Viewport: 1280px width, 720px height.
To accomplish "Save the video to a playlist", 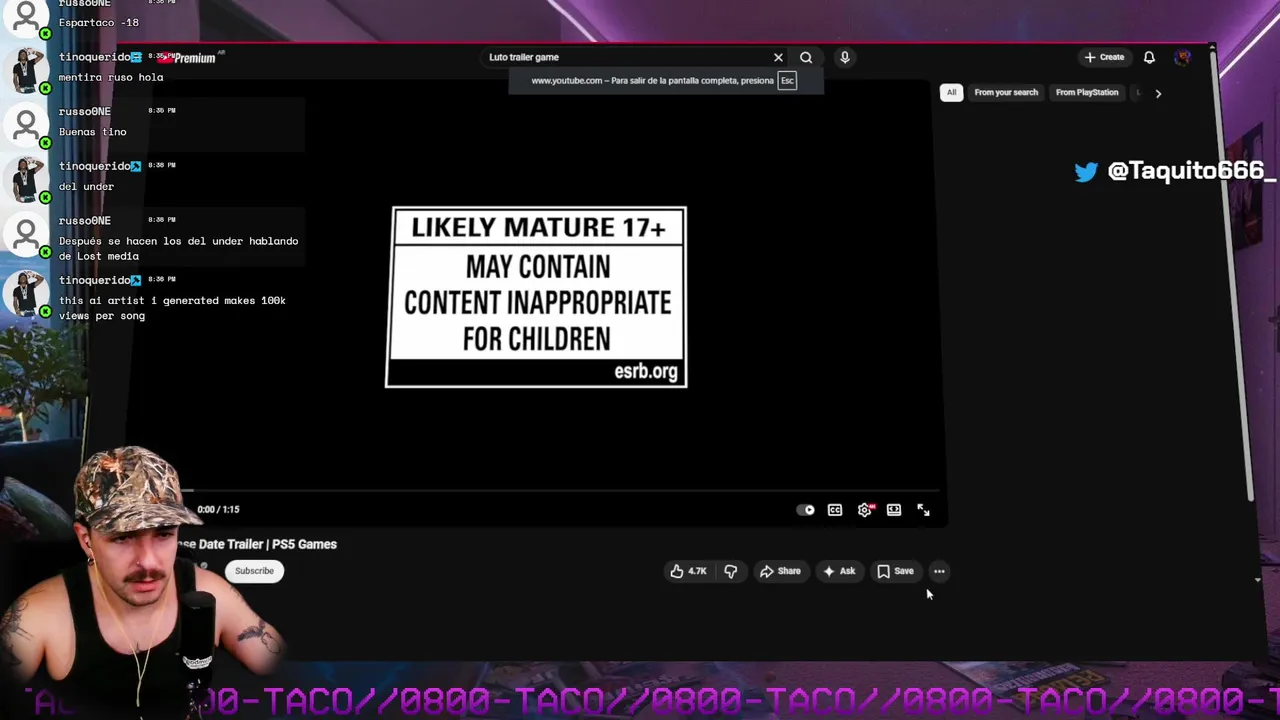I will point(895,571).
